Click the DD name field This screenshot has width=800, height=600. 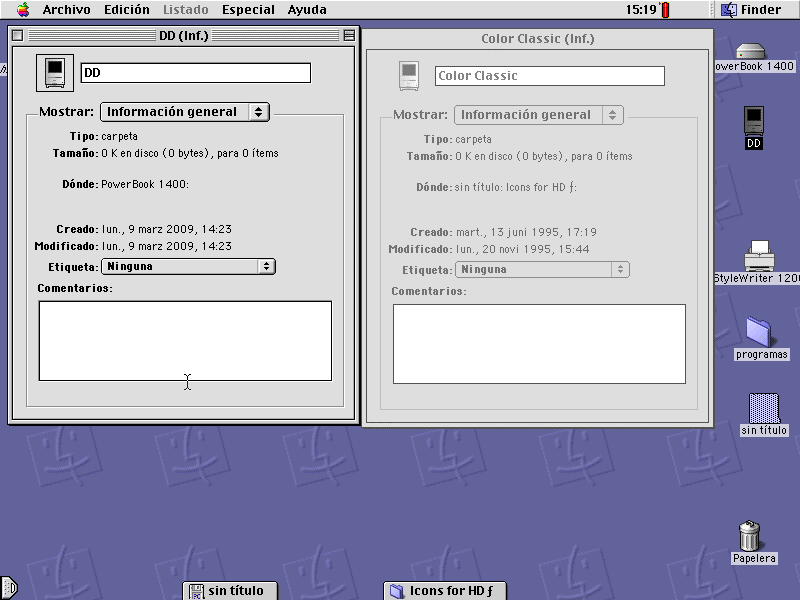click(x=196, y=72)
